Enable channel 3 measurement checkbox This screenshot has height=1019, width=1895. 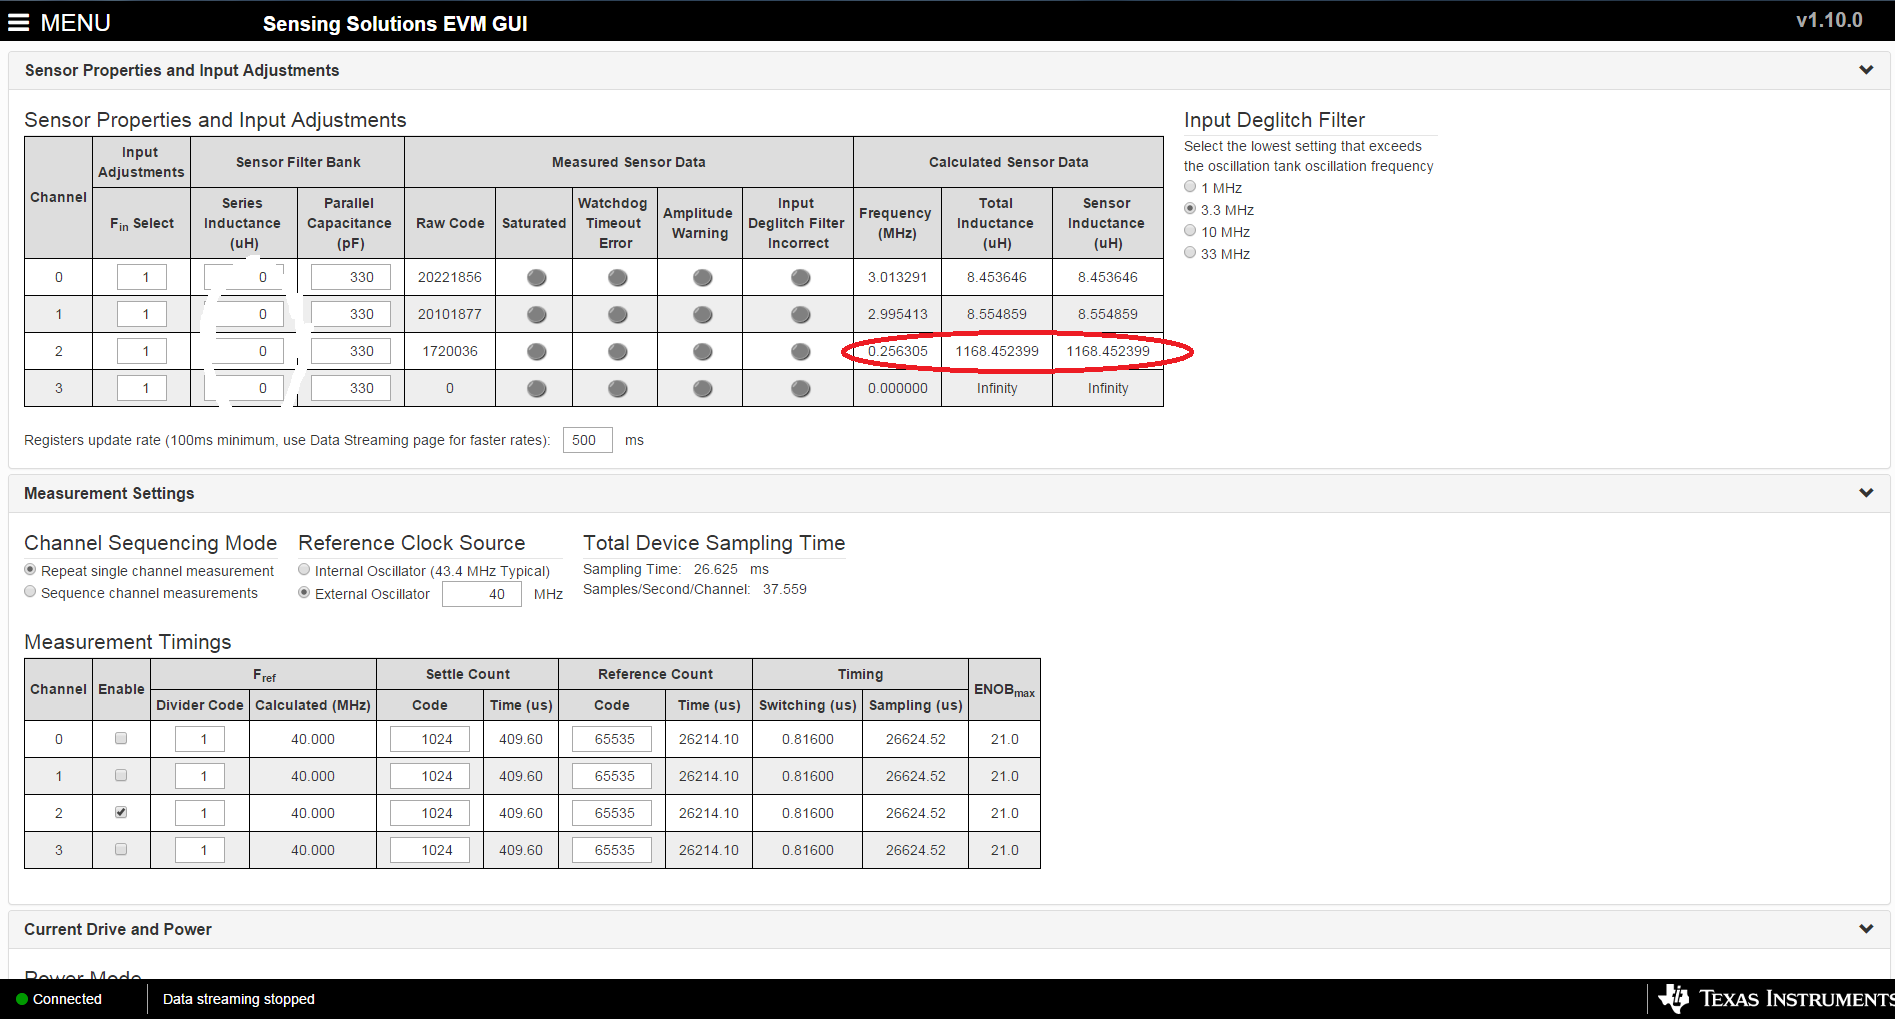point(121,849)
